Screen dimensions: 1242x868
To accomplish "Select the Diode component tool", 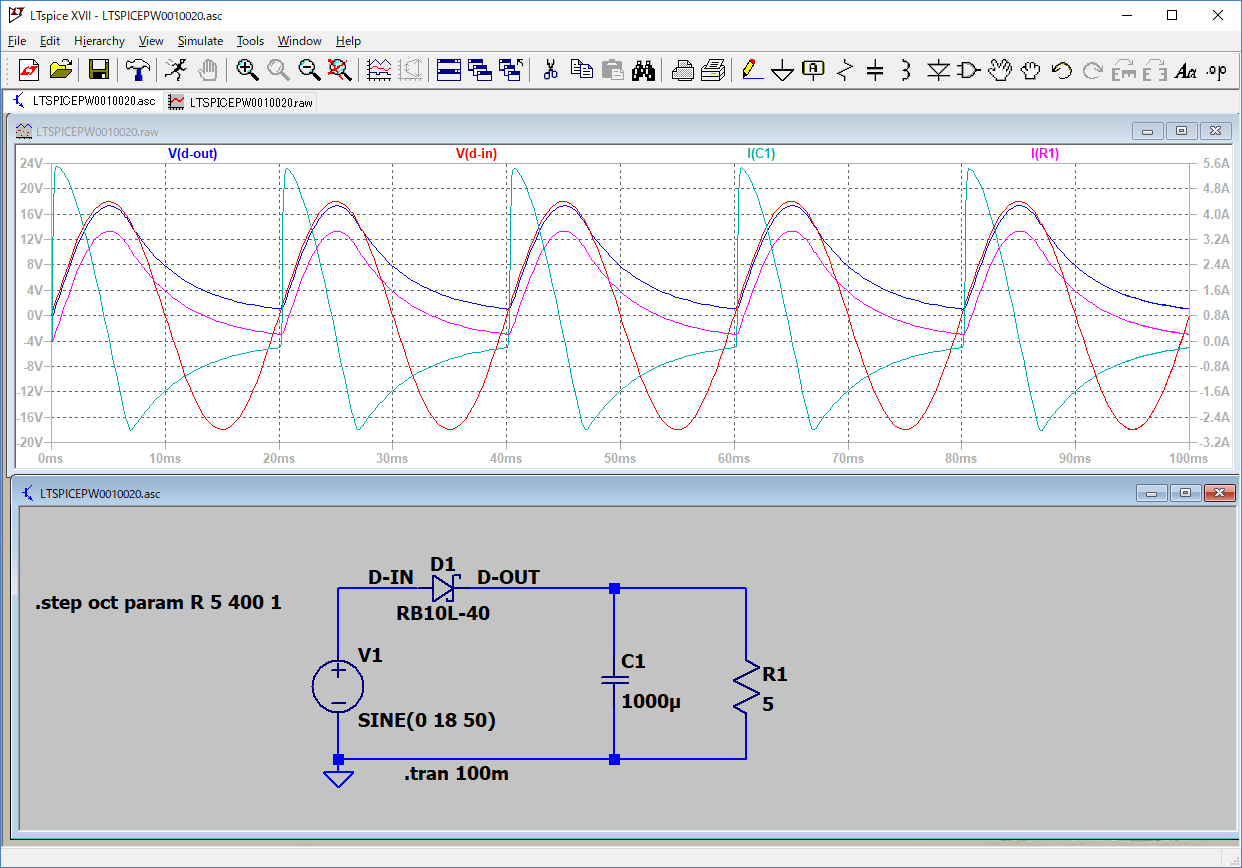I will click(937, 70).
